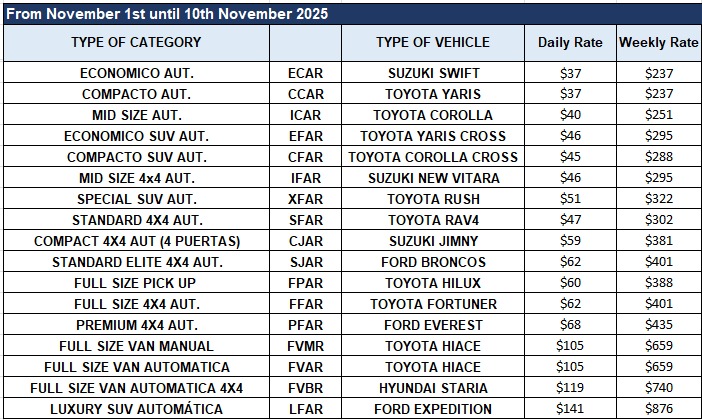The height and width of the screenshot is (420, 702).
Task: Click the ECAR code cell
Action: point(305,73)
